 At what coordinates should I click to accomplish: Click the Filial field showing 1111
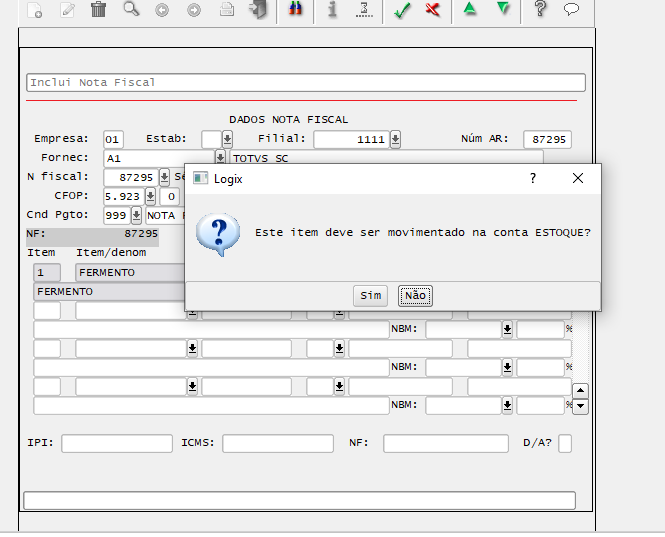pos(351,139)
